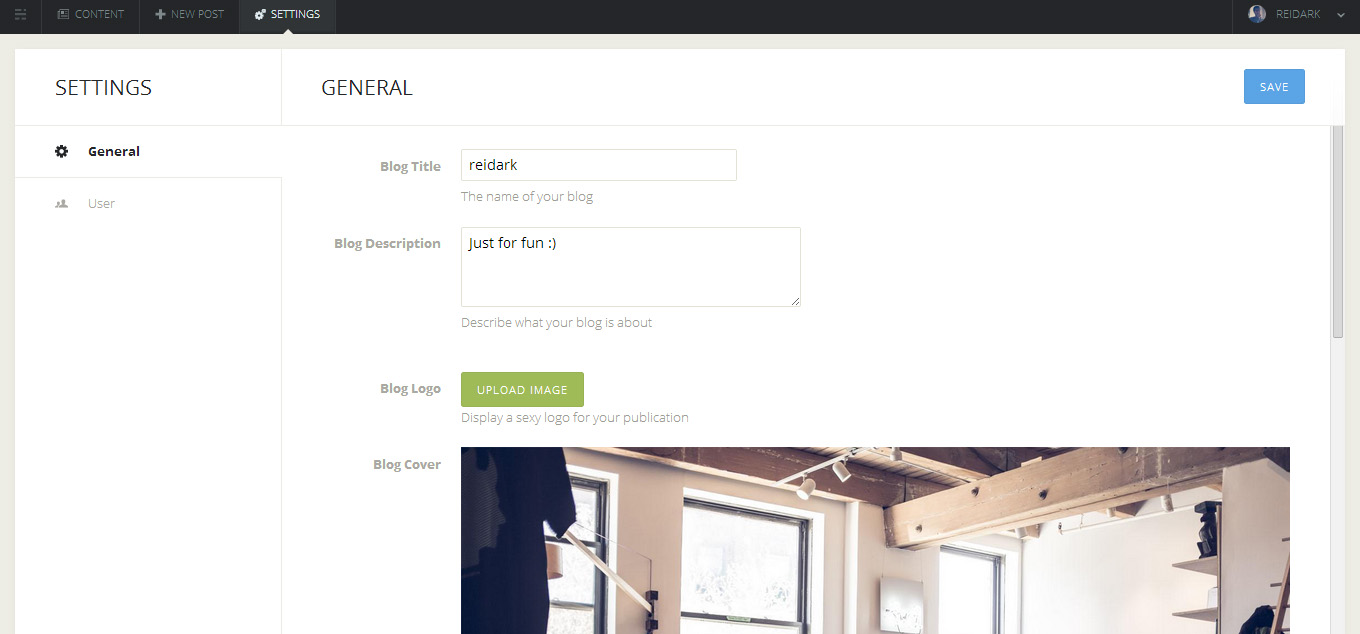Image resolution: width=1360 pixels, height=634 pixels.
Task: Switch to the Settings tab label
Action: pyautogui.click(x=295, y=15)
